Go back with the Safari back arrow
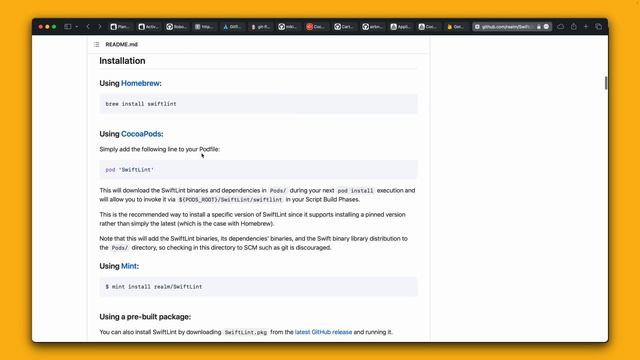This screenshot has height=360, width=640. [88, 27]
